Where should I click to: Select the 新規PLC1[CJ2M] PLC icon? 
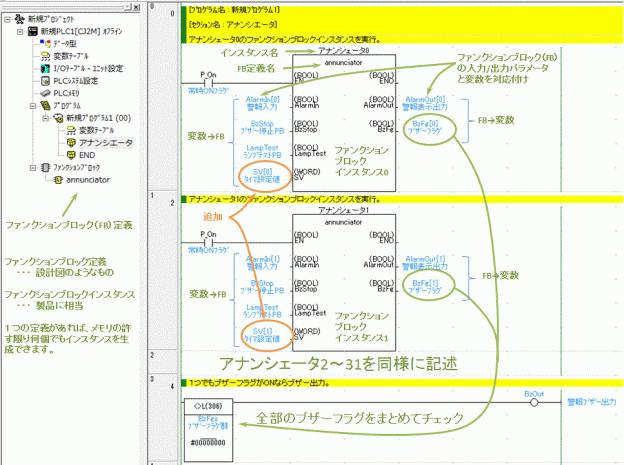pos(32,31)
